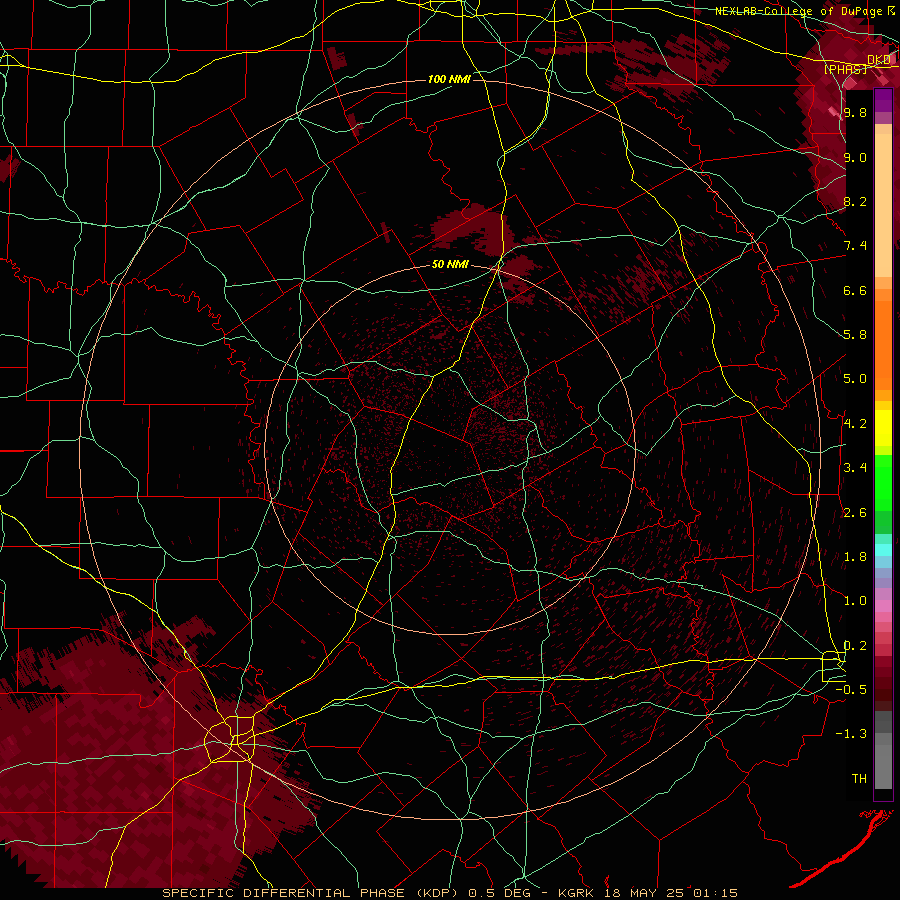Click the 18 MAY 25 date text

(645, 893)
